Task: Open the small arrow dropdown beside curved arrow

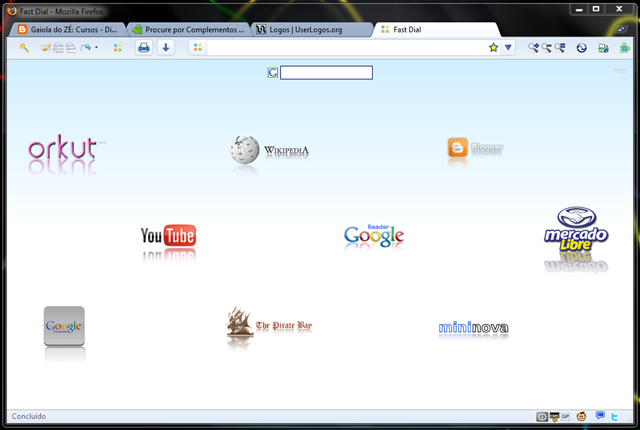Action: [96, 47]
